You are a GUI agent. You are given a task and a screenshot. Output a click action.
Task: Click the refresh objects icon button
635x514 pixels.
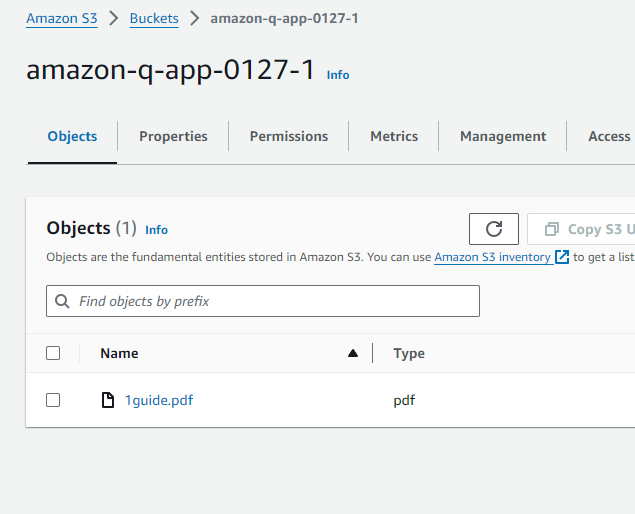(494, 229)
